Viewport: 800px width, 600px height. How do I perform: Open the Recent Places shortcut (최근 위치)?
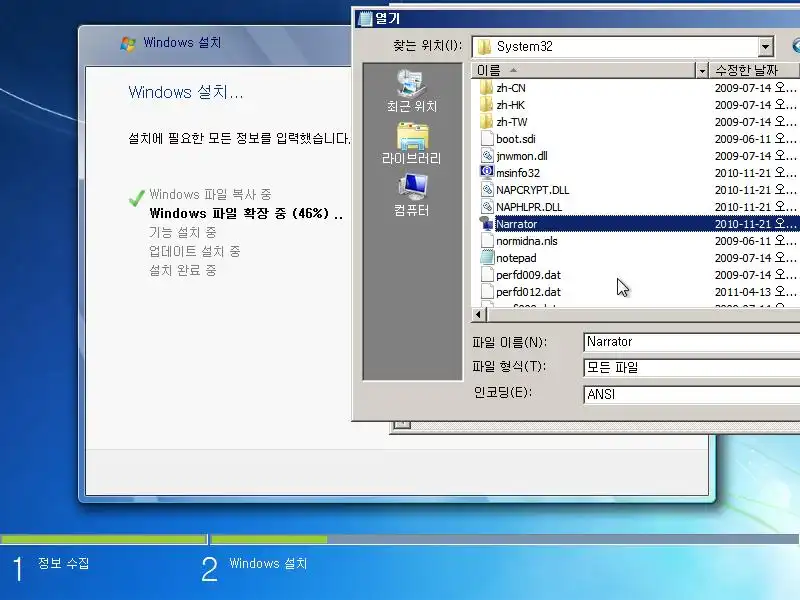coord(412,91)
